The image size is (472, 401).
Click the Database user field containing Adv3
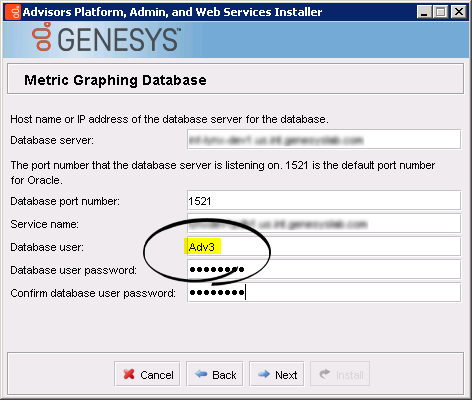324,246
